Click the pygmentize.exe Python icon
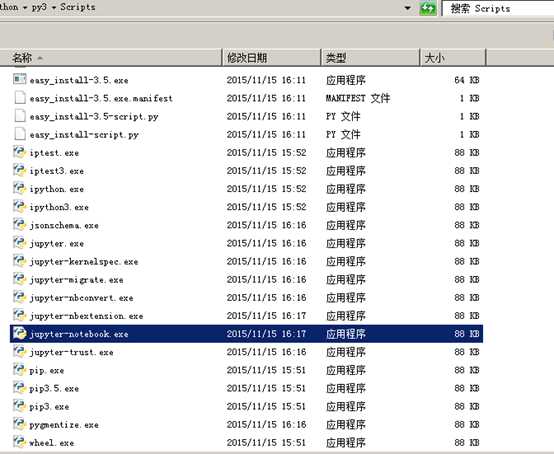The image size is (554, 454). pyautogui.click(x=20, y=424)
